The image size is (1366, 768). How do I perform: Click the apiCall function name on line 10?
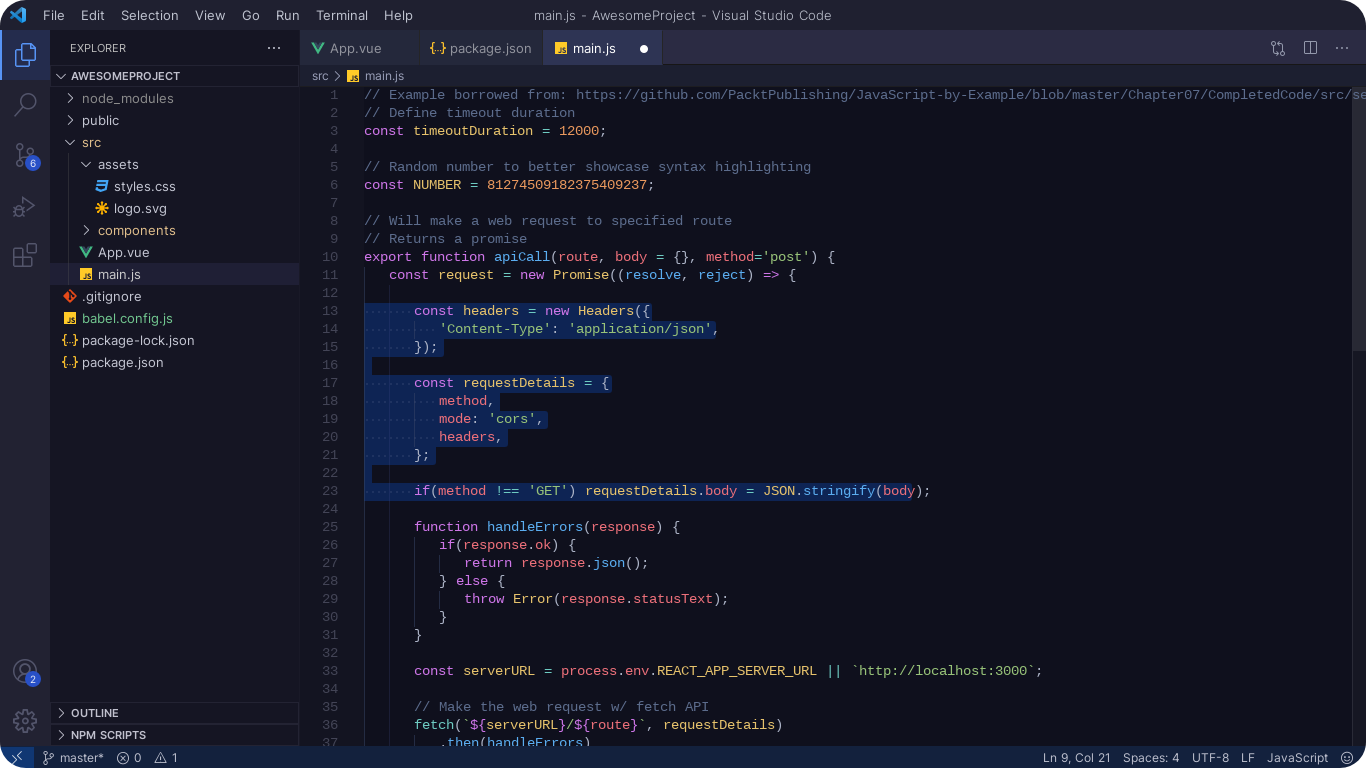[x=523, y=257]
